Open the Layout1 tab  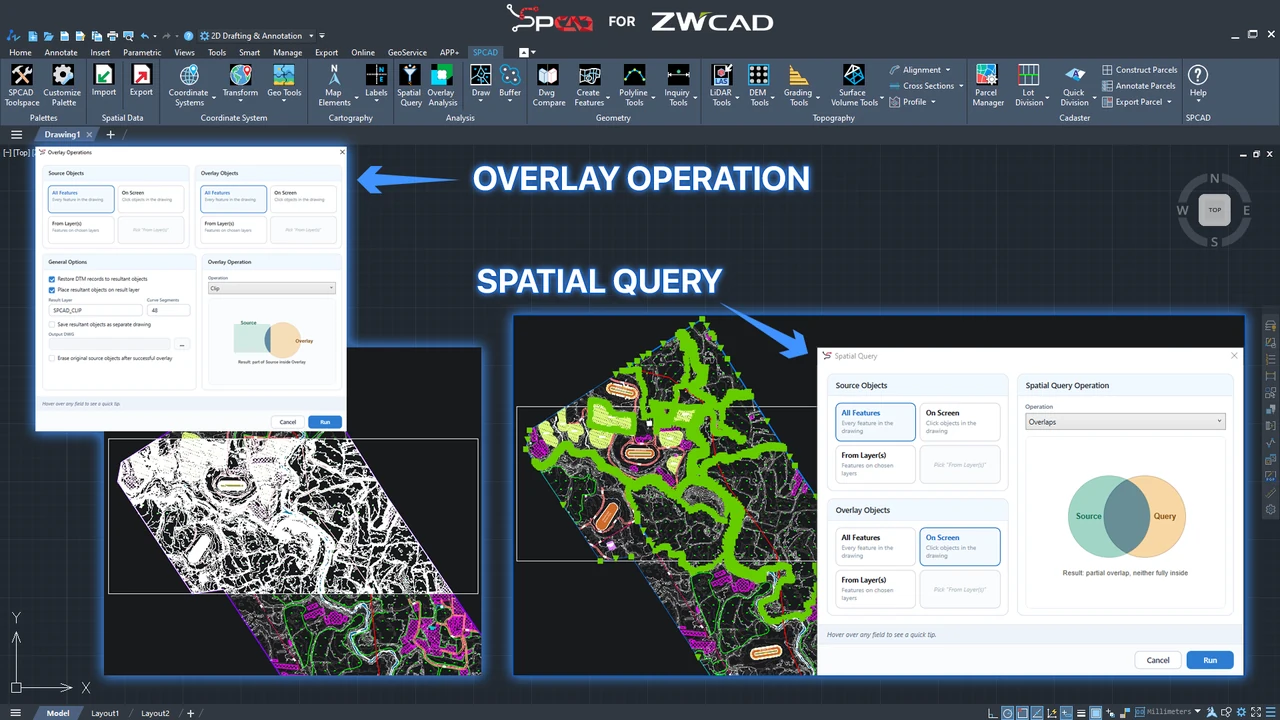[x=105, y=713]
